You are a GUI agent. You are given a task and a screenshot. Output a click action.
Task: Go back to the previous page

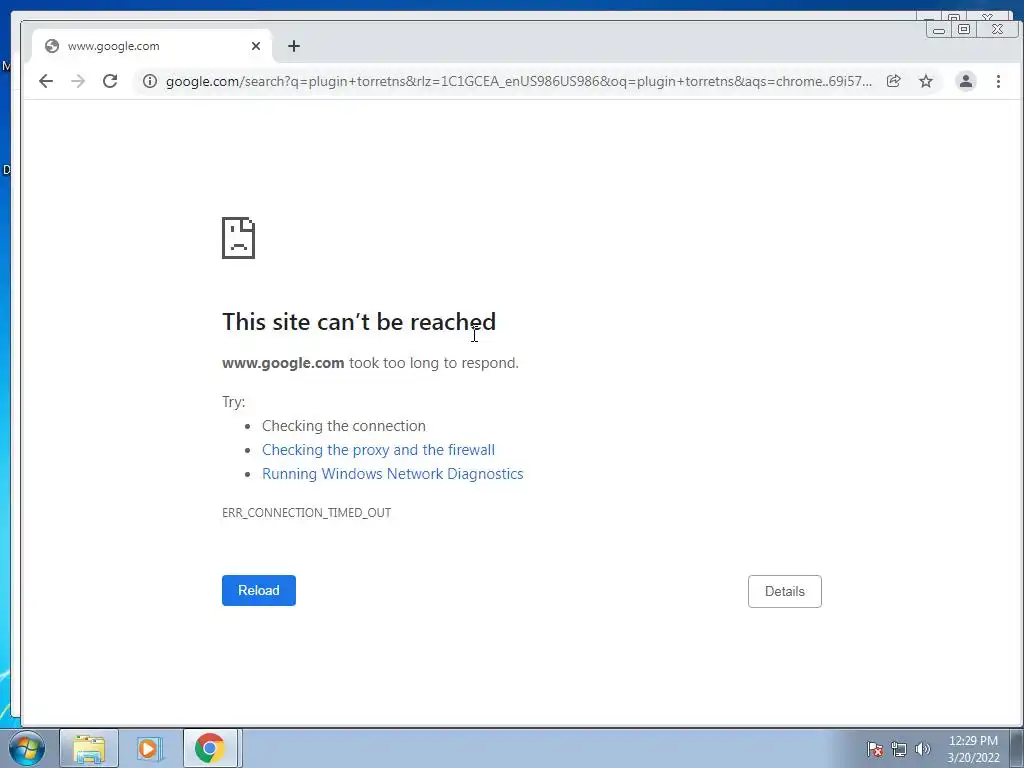[x=46, y=81]
